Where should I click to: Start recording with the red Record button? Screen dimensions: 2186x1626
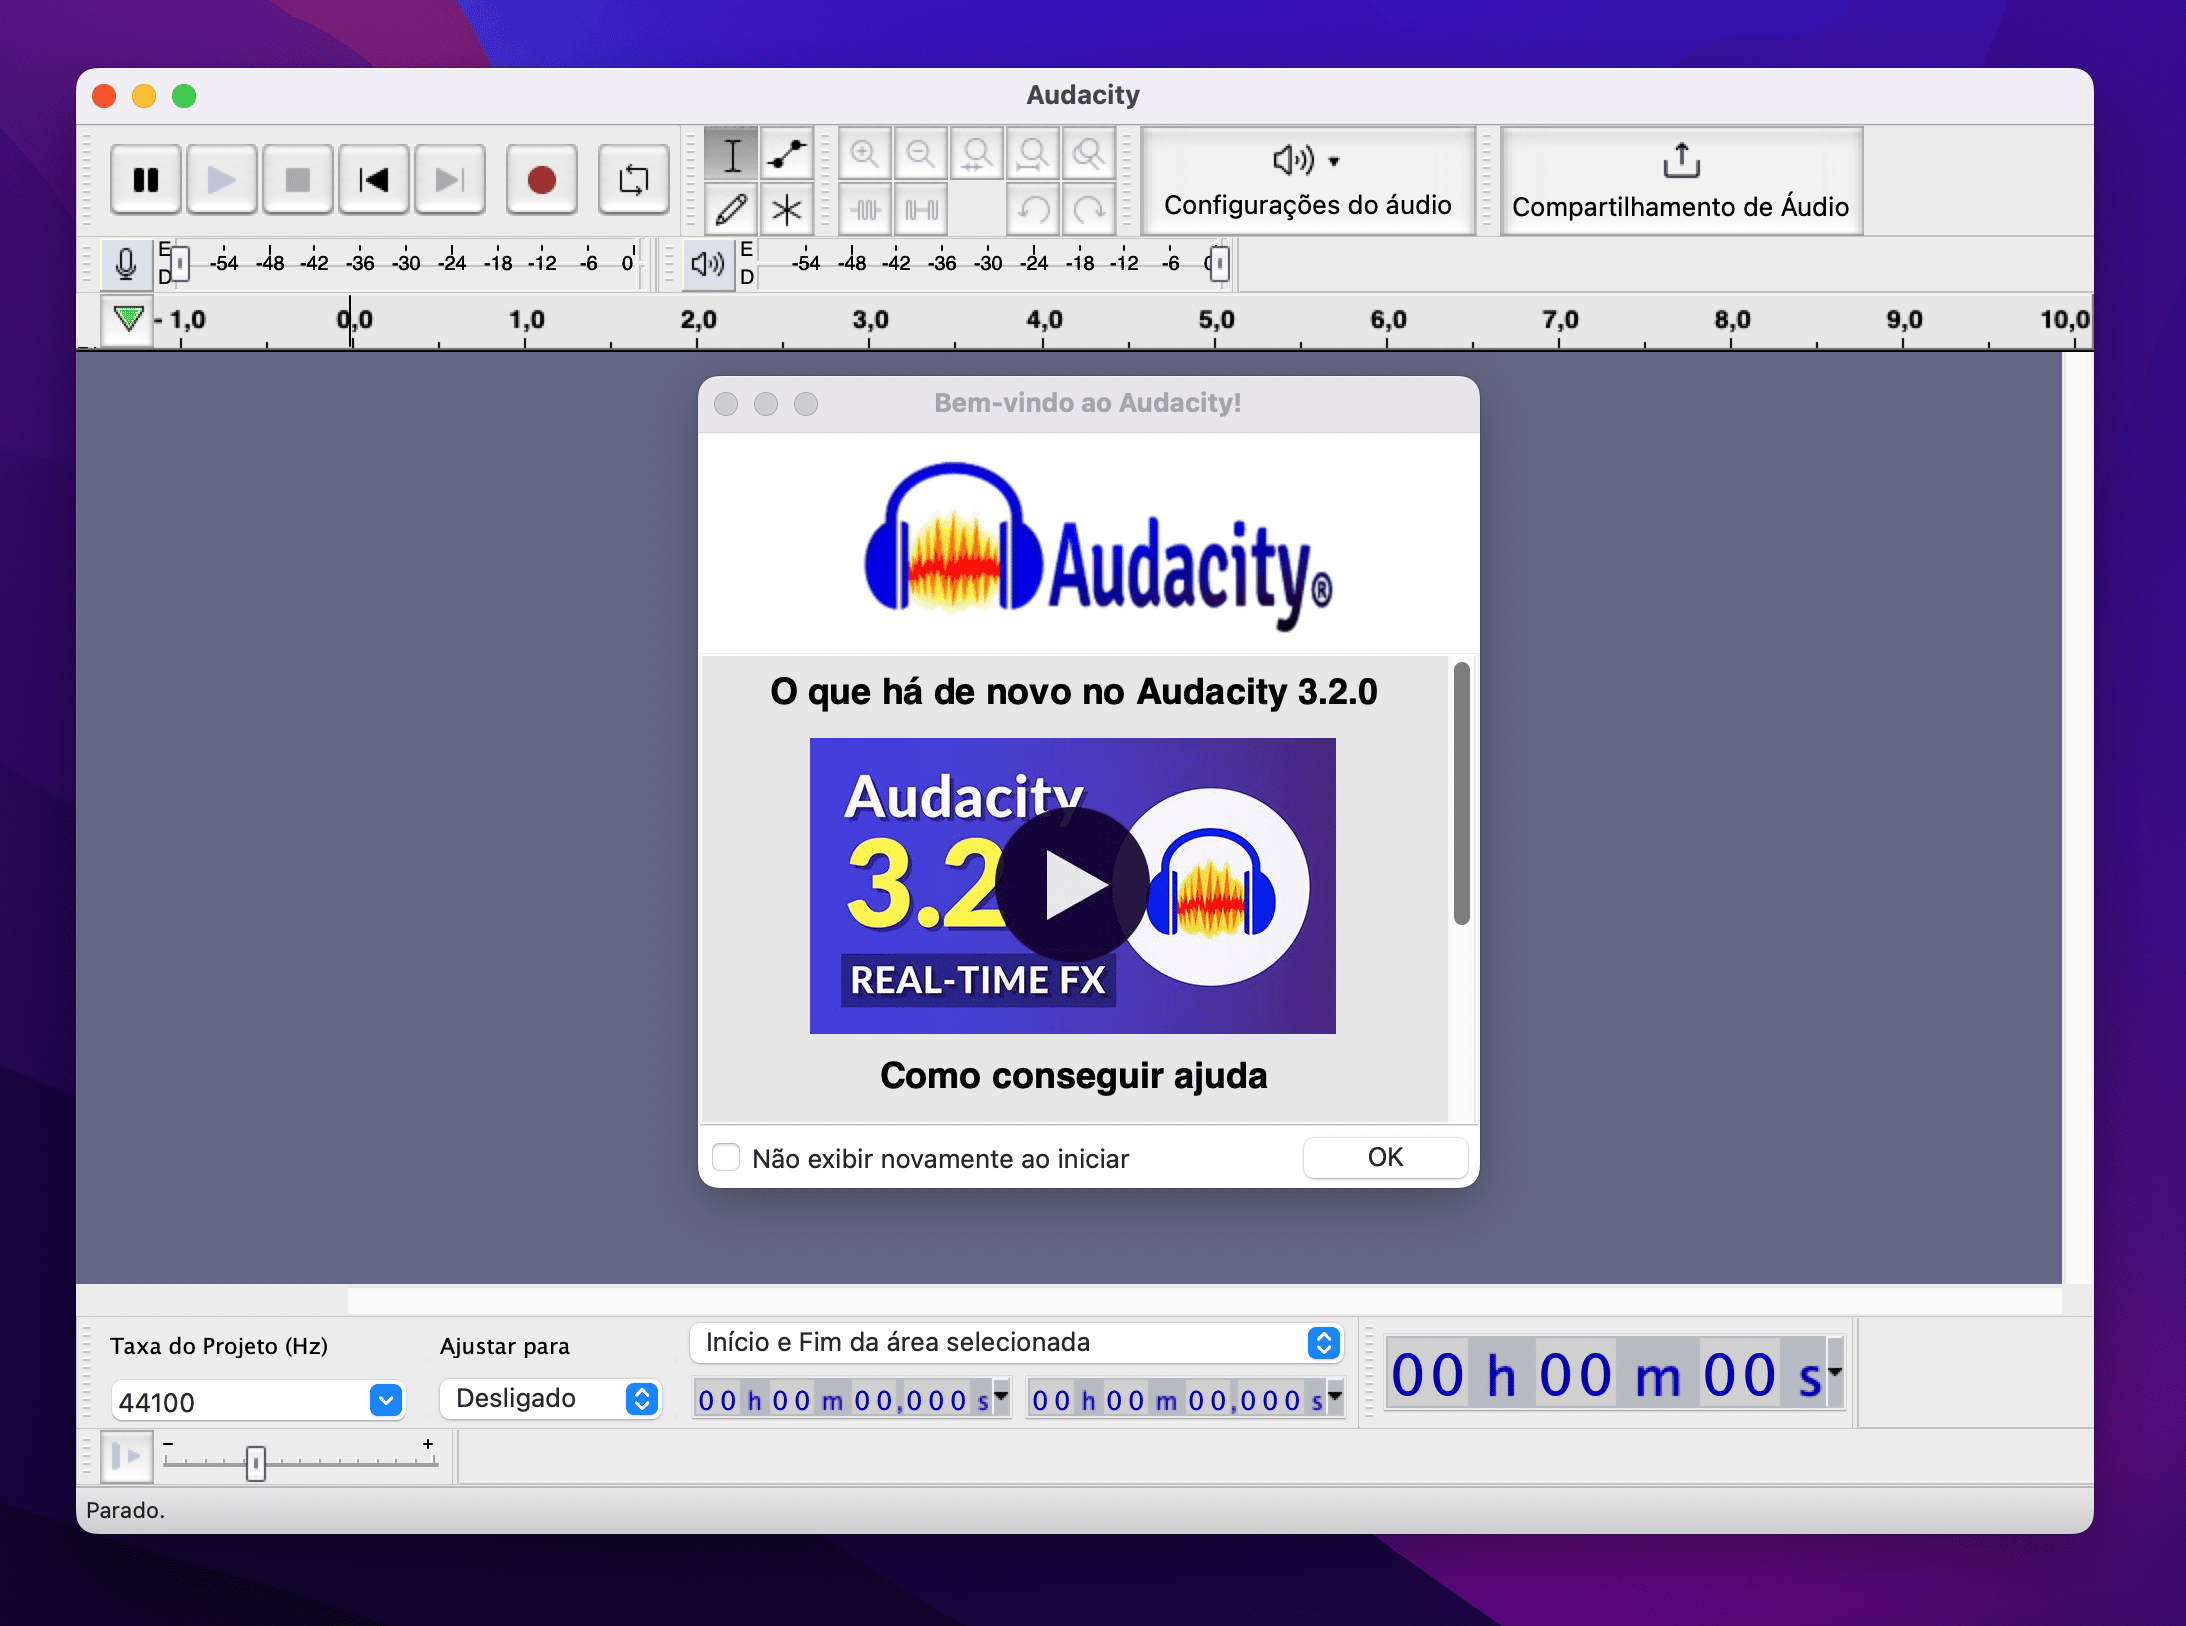click(542, 180)
